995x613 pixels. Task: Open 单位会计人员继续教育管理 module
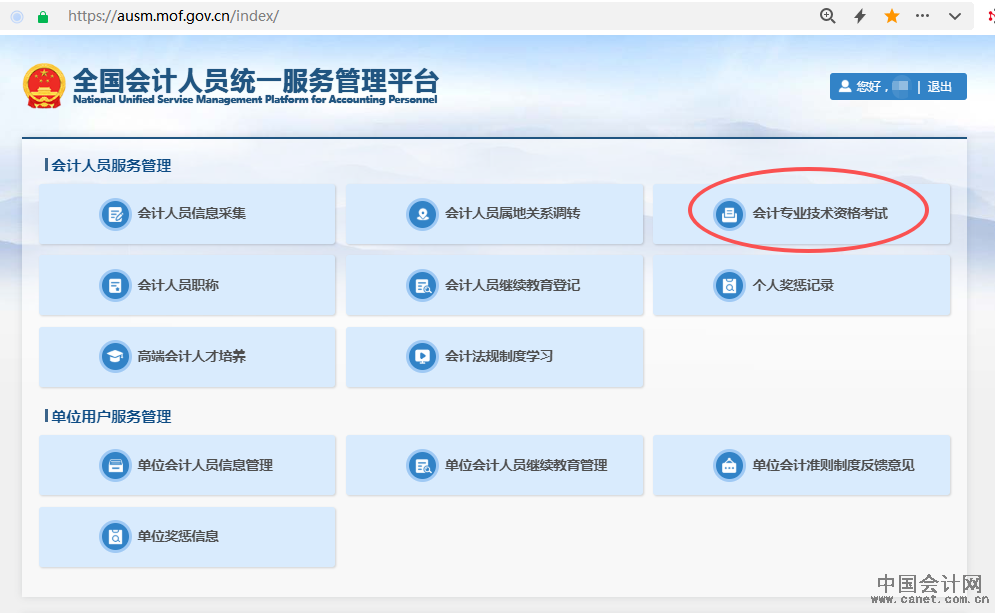pyautogui.click(x=495, y=466)
